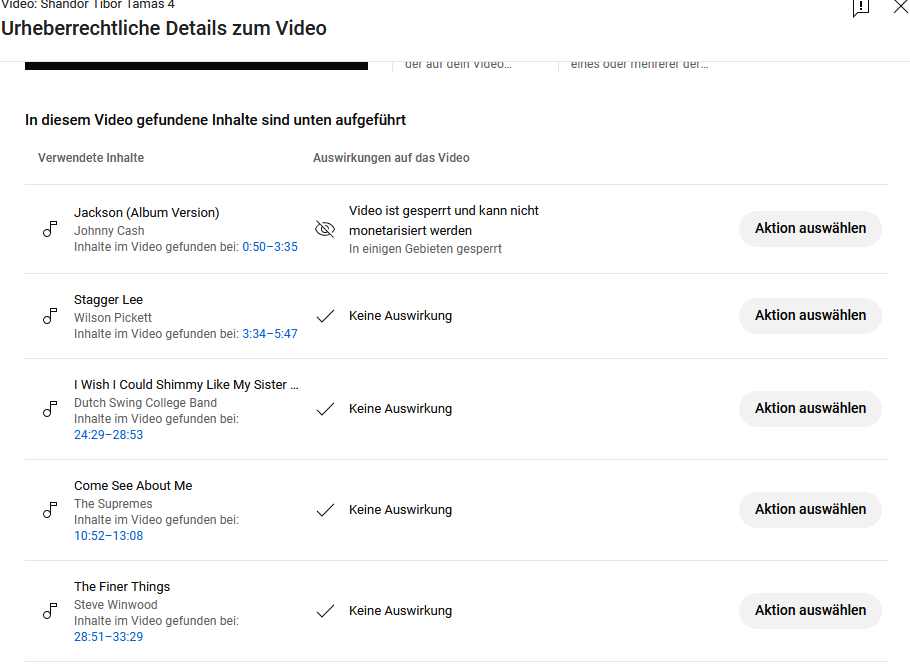Click the Verwendete Inhalte column header
This screenshot has width=910, height=672.
91,158
